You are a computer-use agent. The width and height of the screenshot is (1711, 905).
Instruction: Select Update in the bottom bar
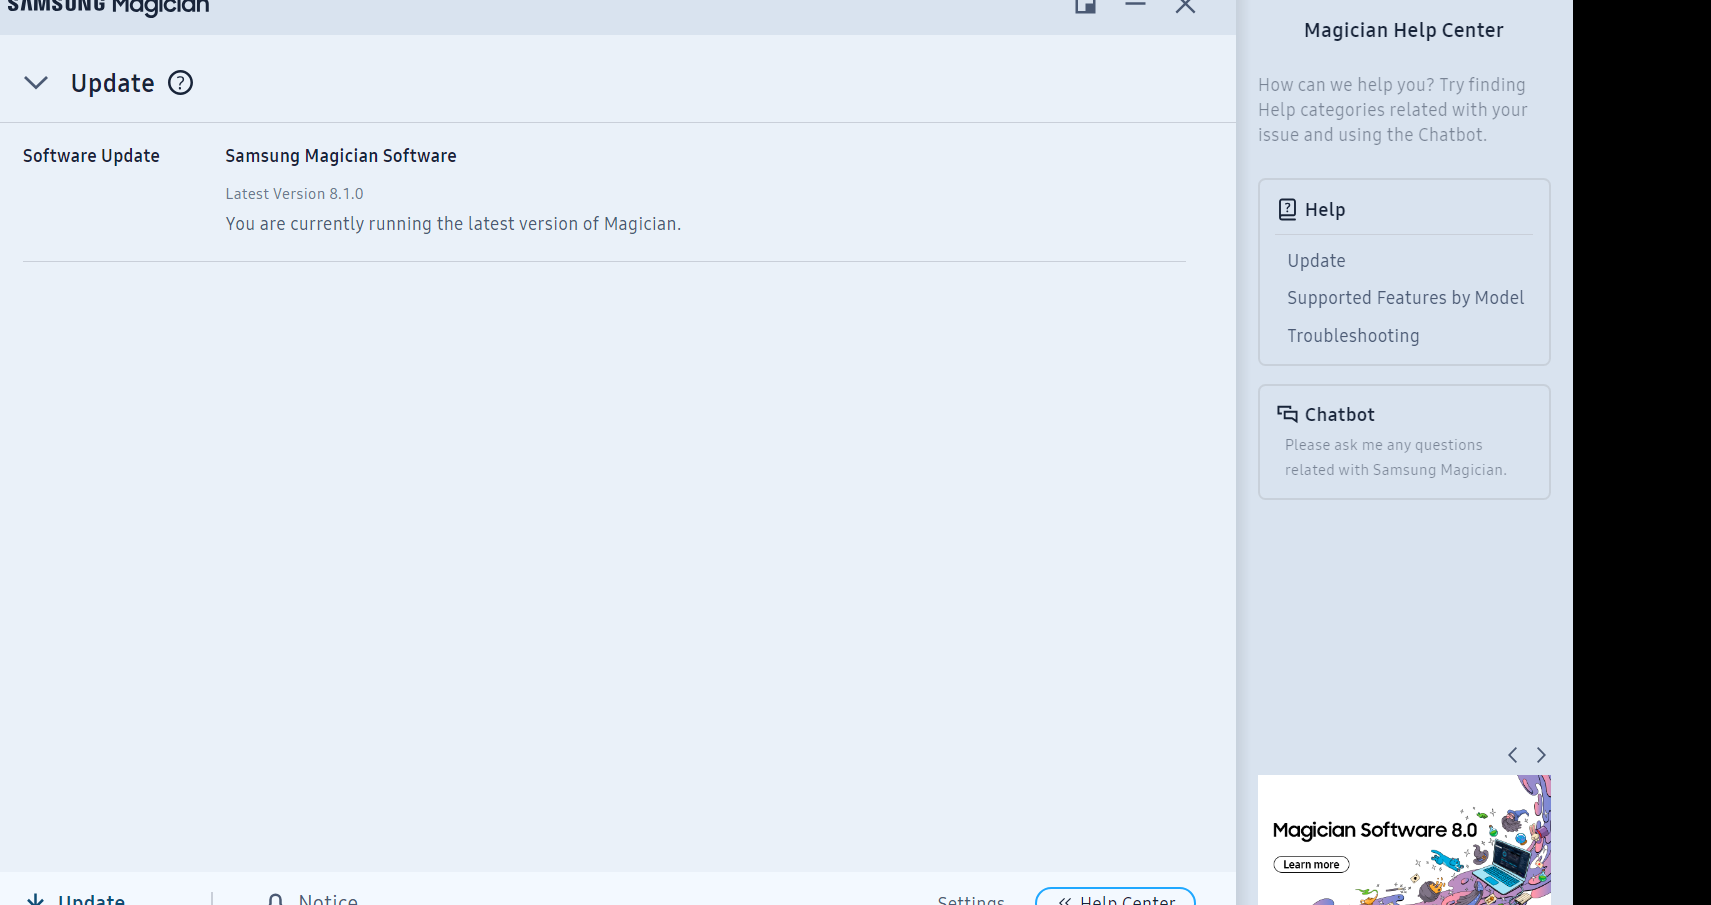click(91, 899)
